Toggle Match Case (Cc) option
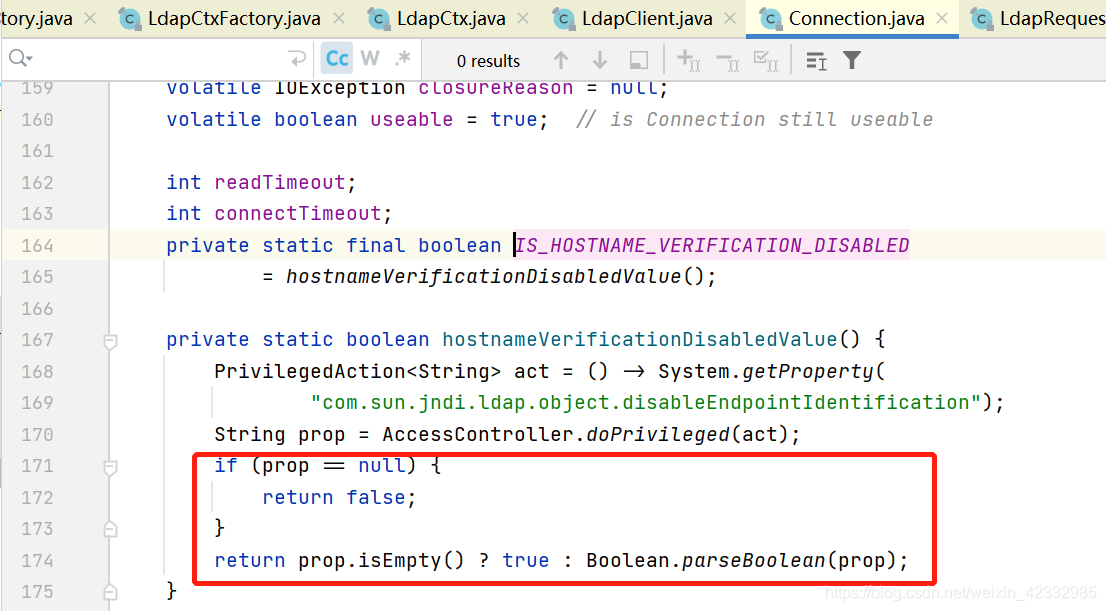 pyautogui.click(x=336, y=59)
